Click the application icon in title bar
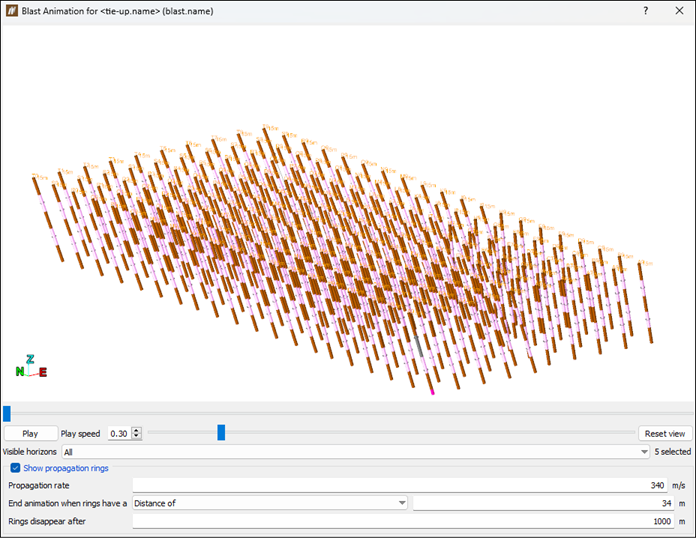Image resolution: width=696 pixels, height=540 pixels. 12,11
